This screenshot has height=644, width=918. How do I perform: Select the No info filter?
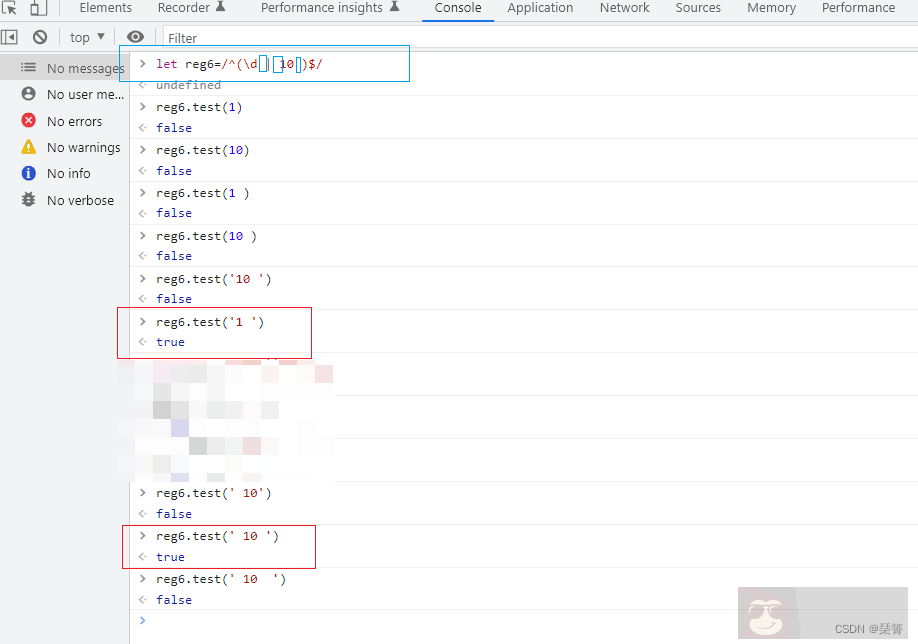68,173
